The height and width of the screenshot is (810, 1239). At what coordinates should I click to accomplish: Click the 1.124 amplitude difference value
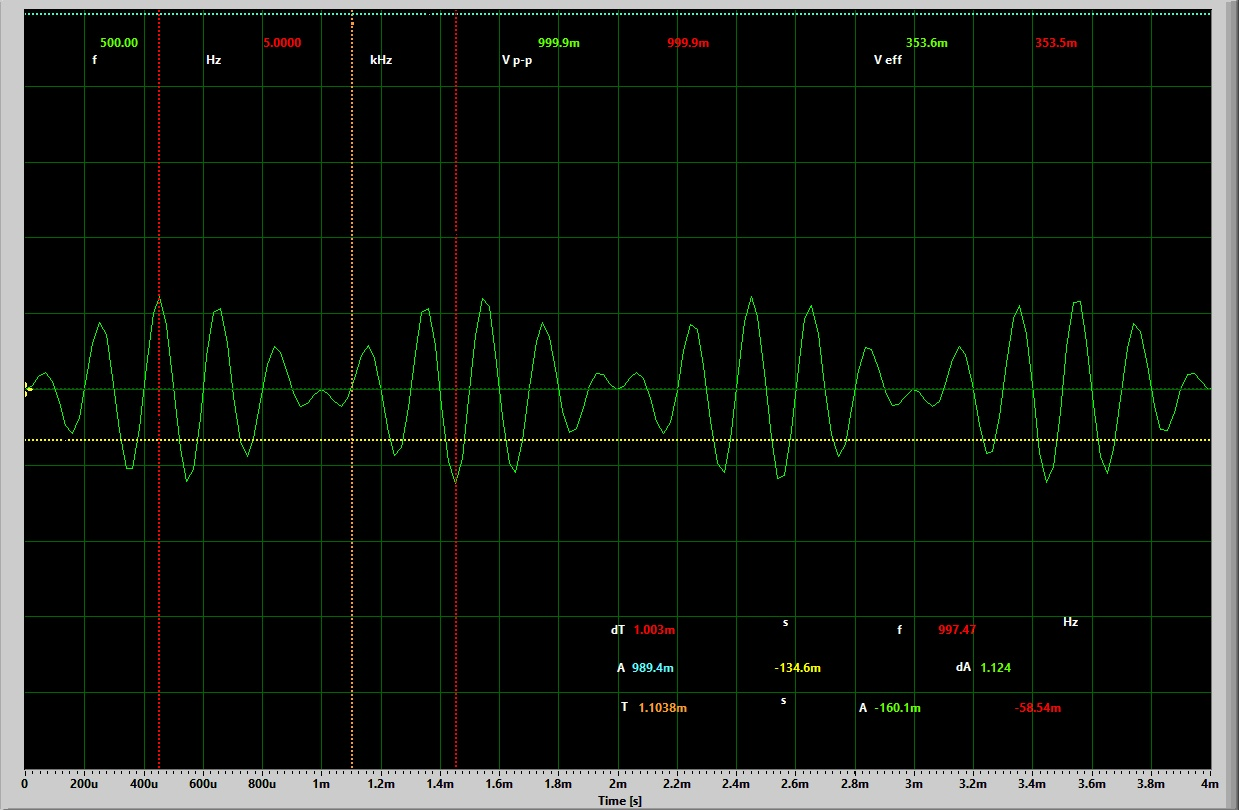996,668
